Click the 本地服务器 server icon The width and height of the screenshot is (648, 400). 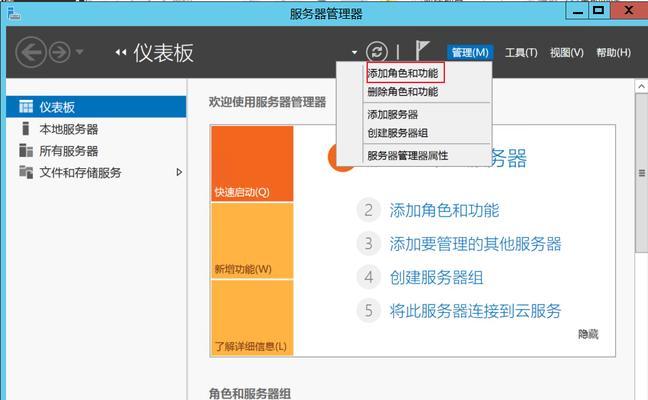point(26,129)
